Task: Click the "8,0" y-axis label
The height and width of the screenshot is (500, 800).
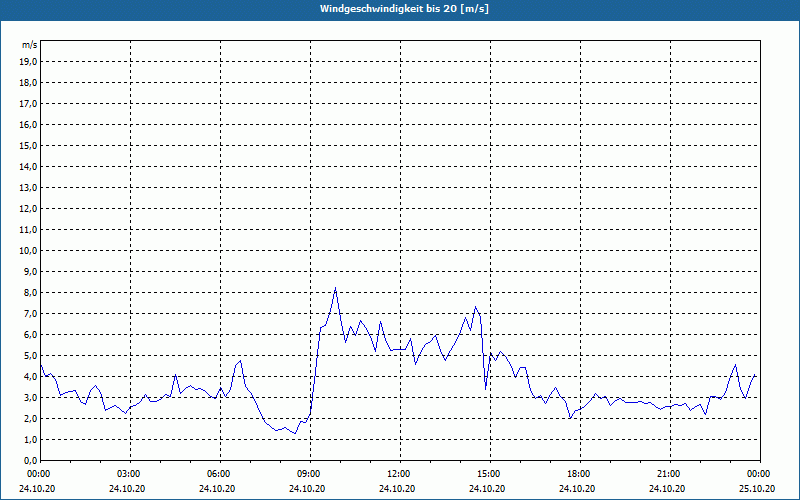Action: pyautogui.click(x=30, y=293)
